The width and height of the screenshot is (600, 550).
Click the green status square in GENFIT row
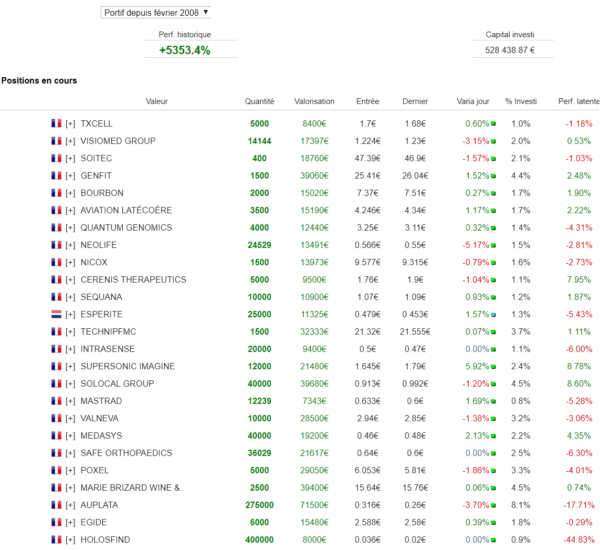pyautogui.click(x=493, y=176)
